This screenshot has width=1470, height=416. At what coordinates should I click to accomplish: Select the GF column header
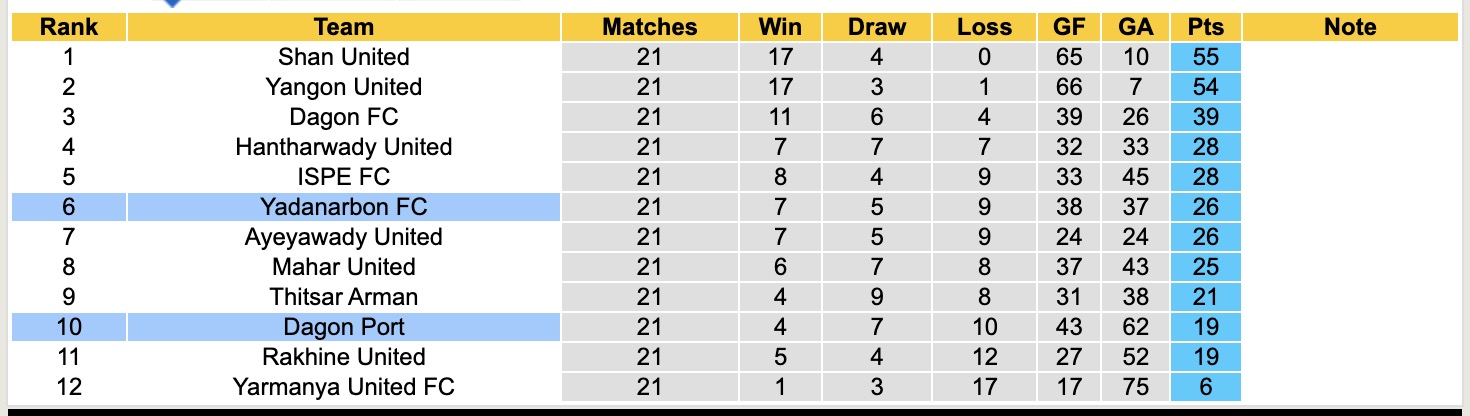(x=1069, y=27)
